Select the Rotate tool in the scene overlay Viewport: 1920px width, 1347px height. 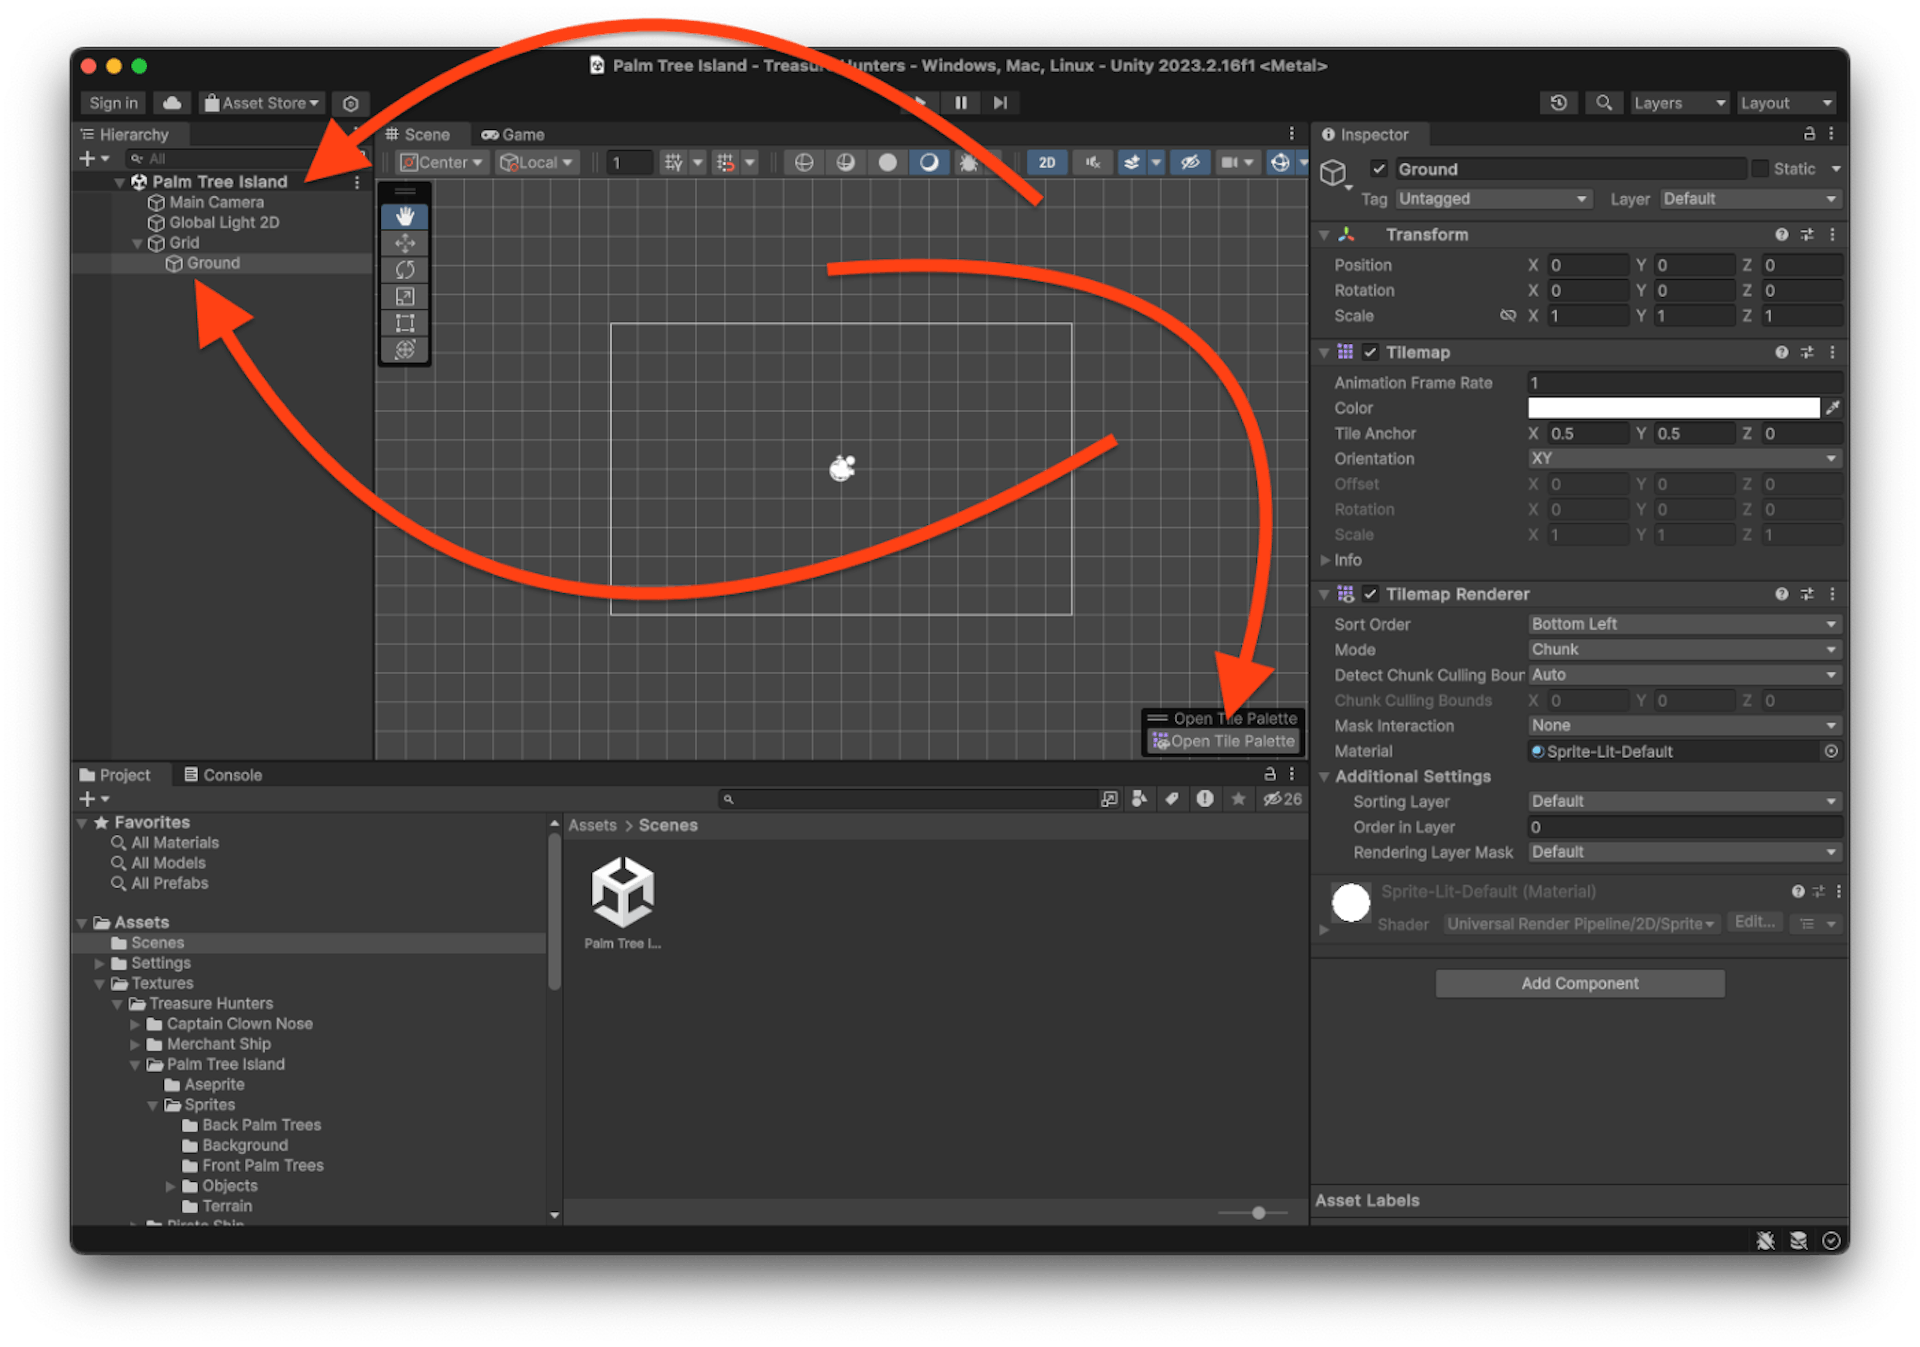(x=405, y=269)
